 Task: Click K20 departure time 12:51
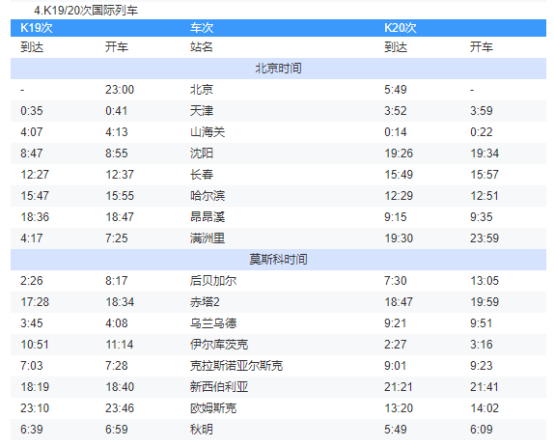484,195
